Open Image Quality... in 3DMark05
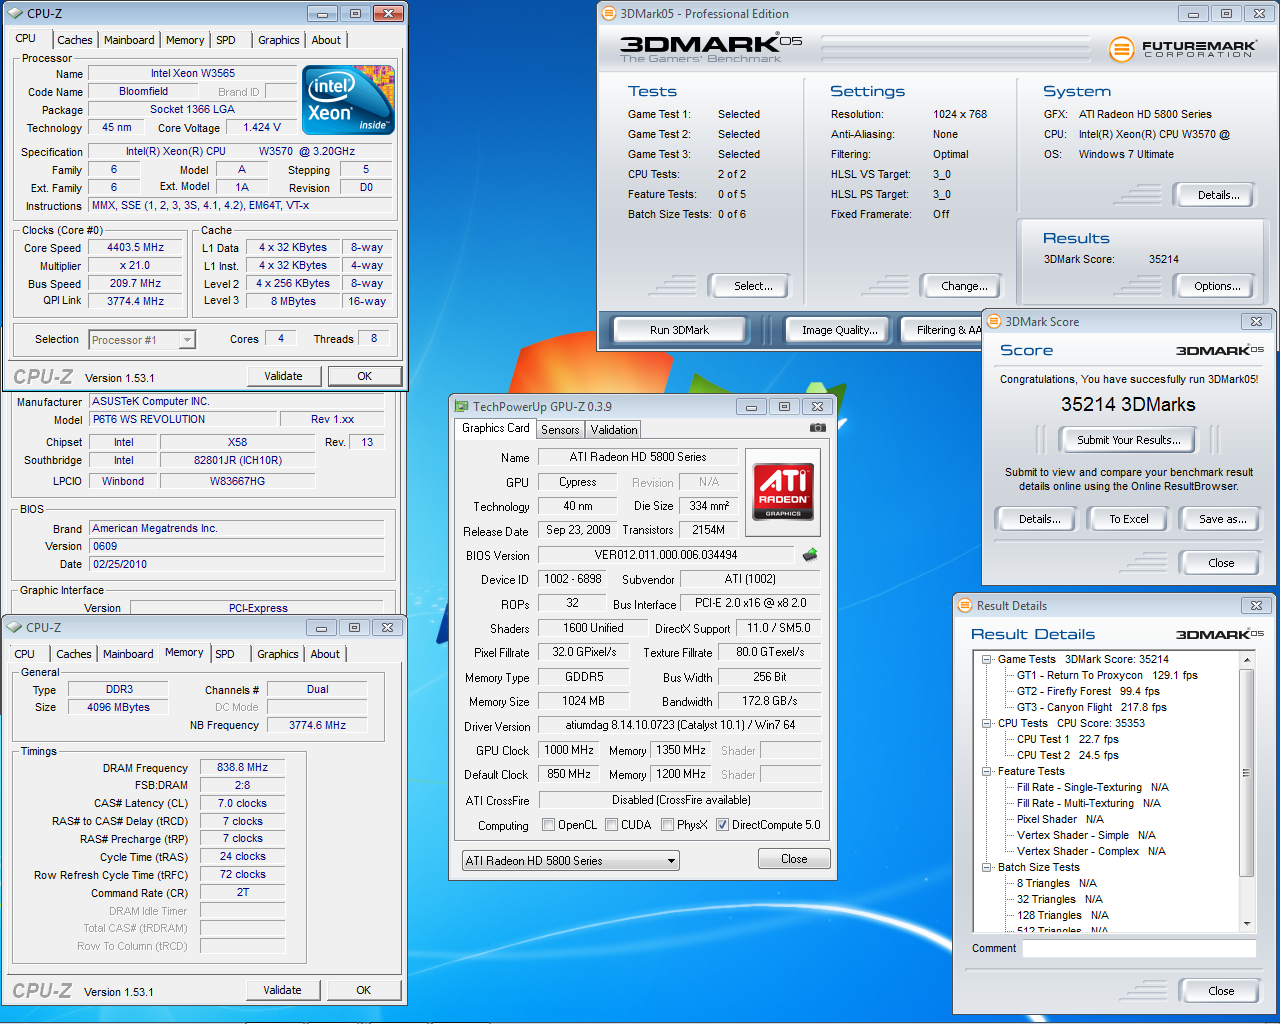1280x1024 pixels. tap(839, 330)
